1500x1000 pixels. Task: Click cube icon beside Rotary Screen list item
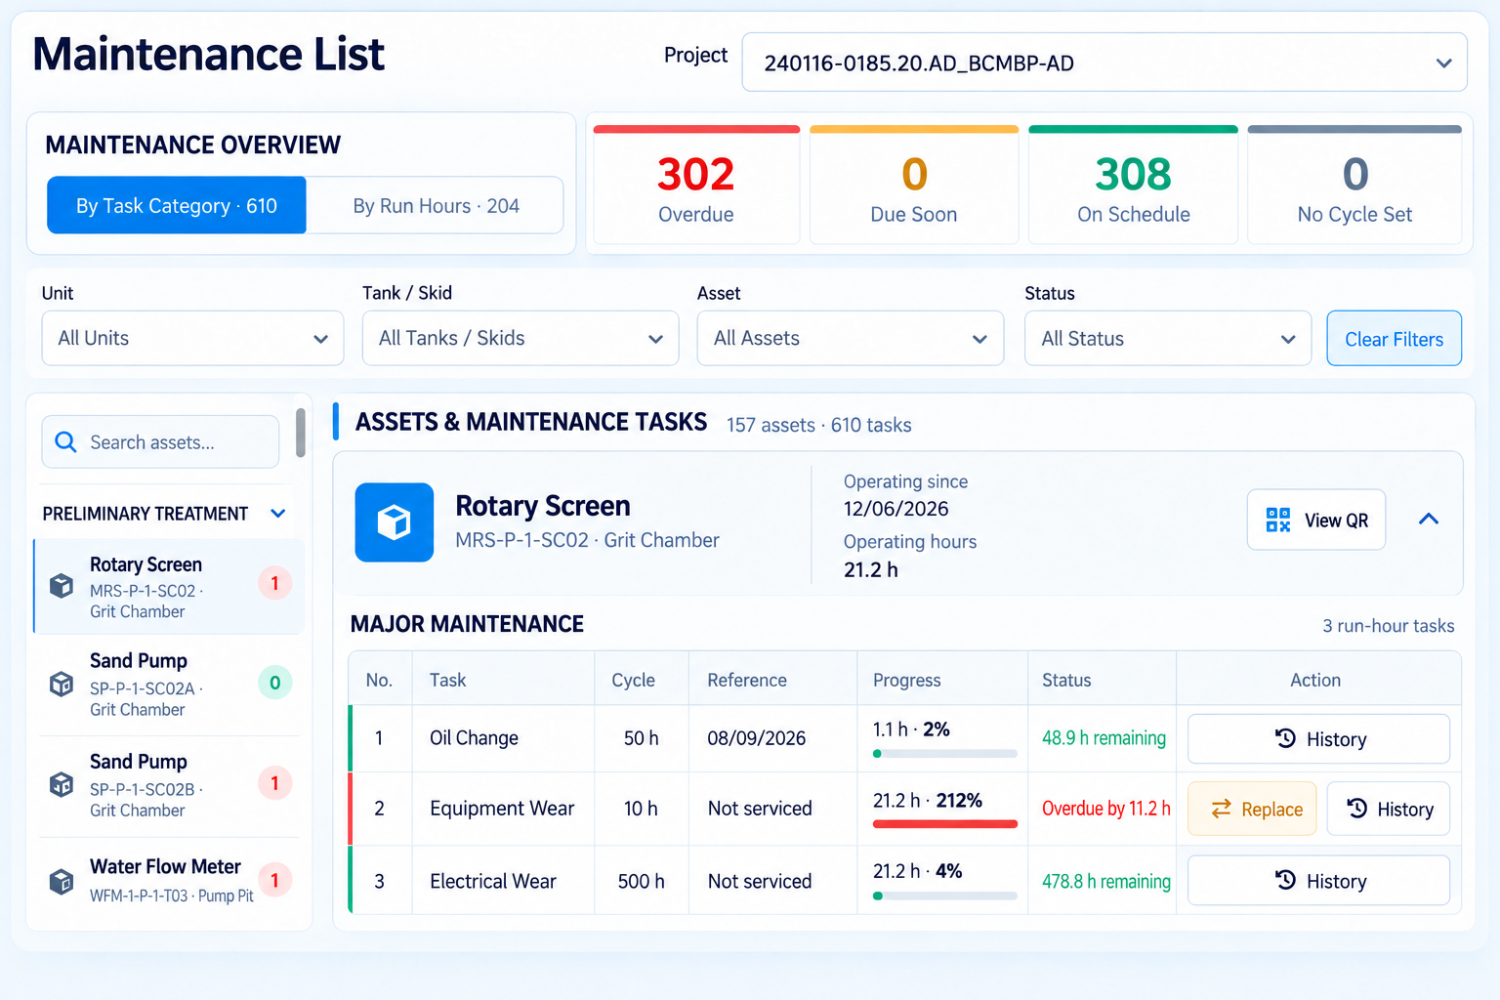coord(62,586)
